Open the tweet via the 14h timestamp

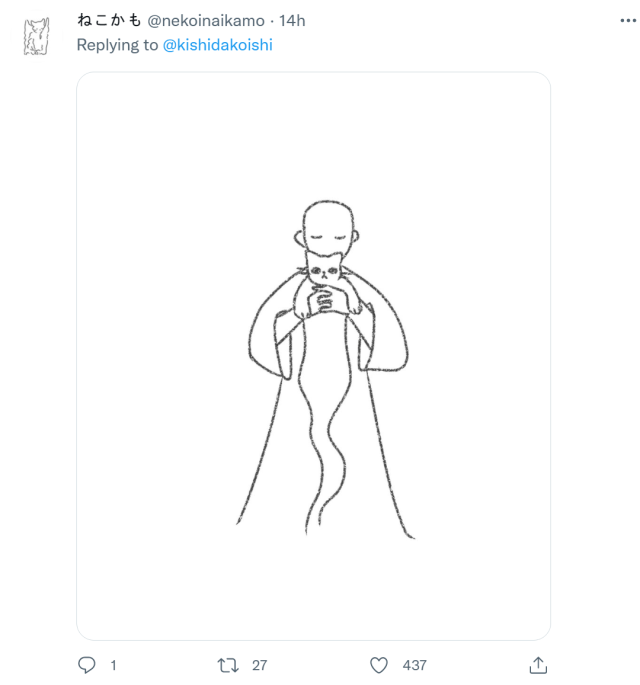(291, 21)
